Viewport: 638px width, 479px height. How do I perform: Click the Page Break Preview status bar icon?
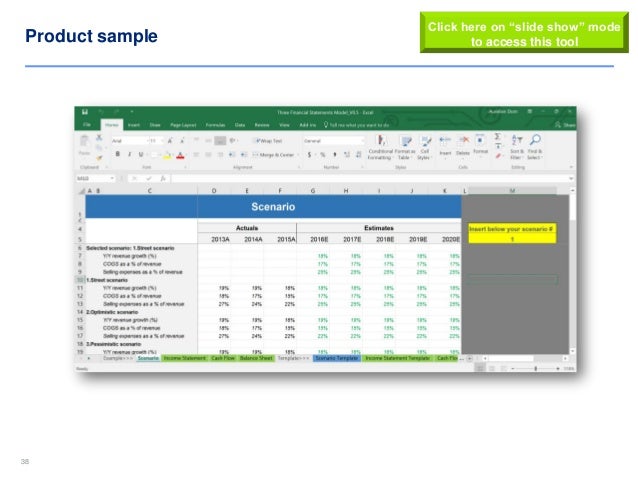pyautogui.click(x=503, y=368)
